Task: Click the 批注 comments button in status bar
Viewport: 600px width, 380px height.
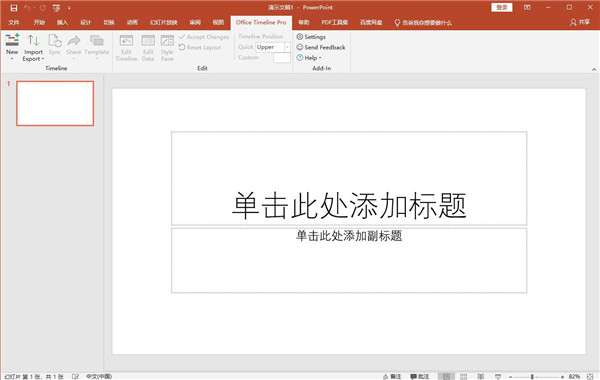Action: pos(420,377)
